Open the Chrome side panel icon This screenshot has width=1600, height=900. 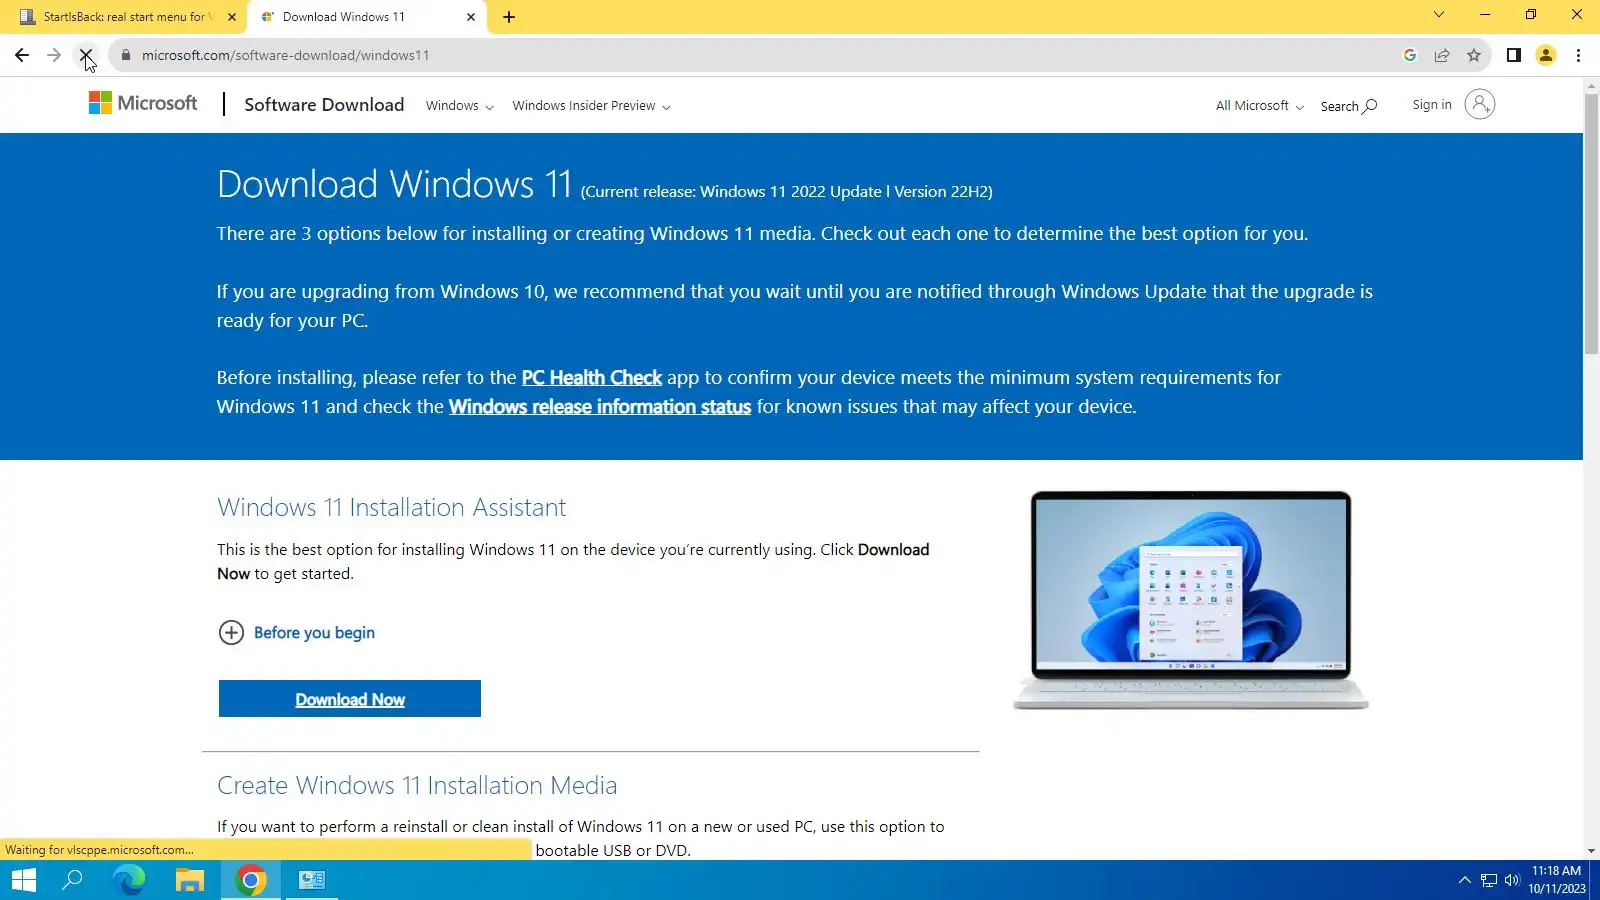(x=1514, y=55)
